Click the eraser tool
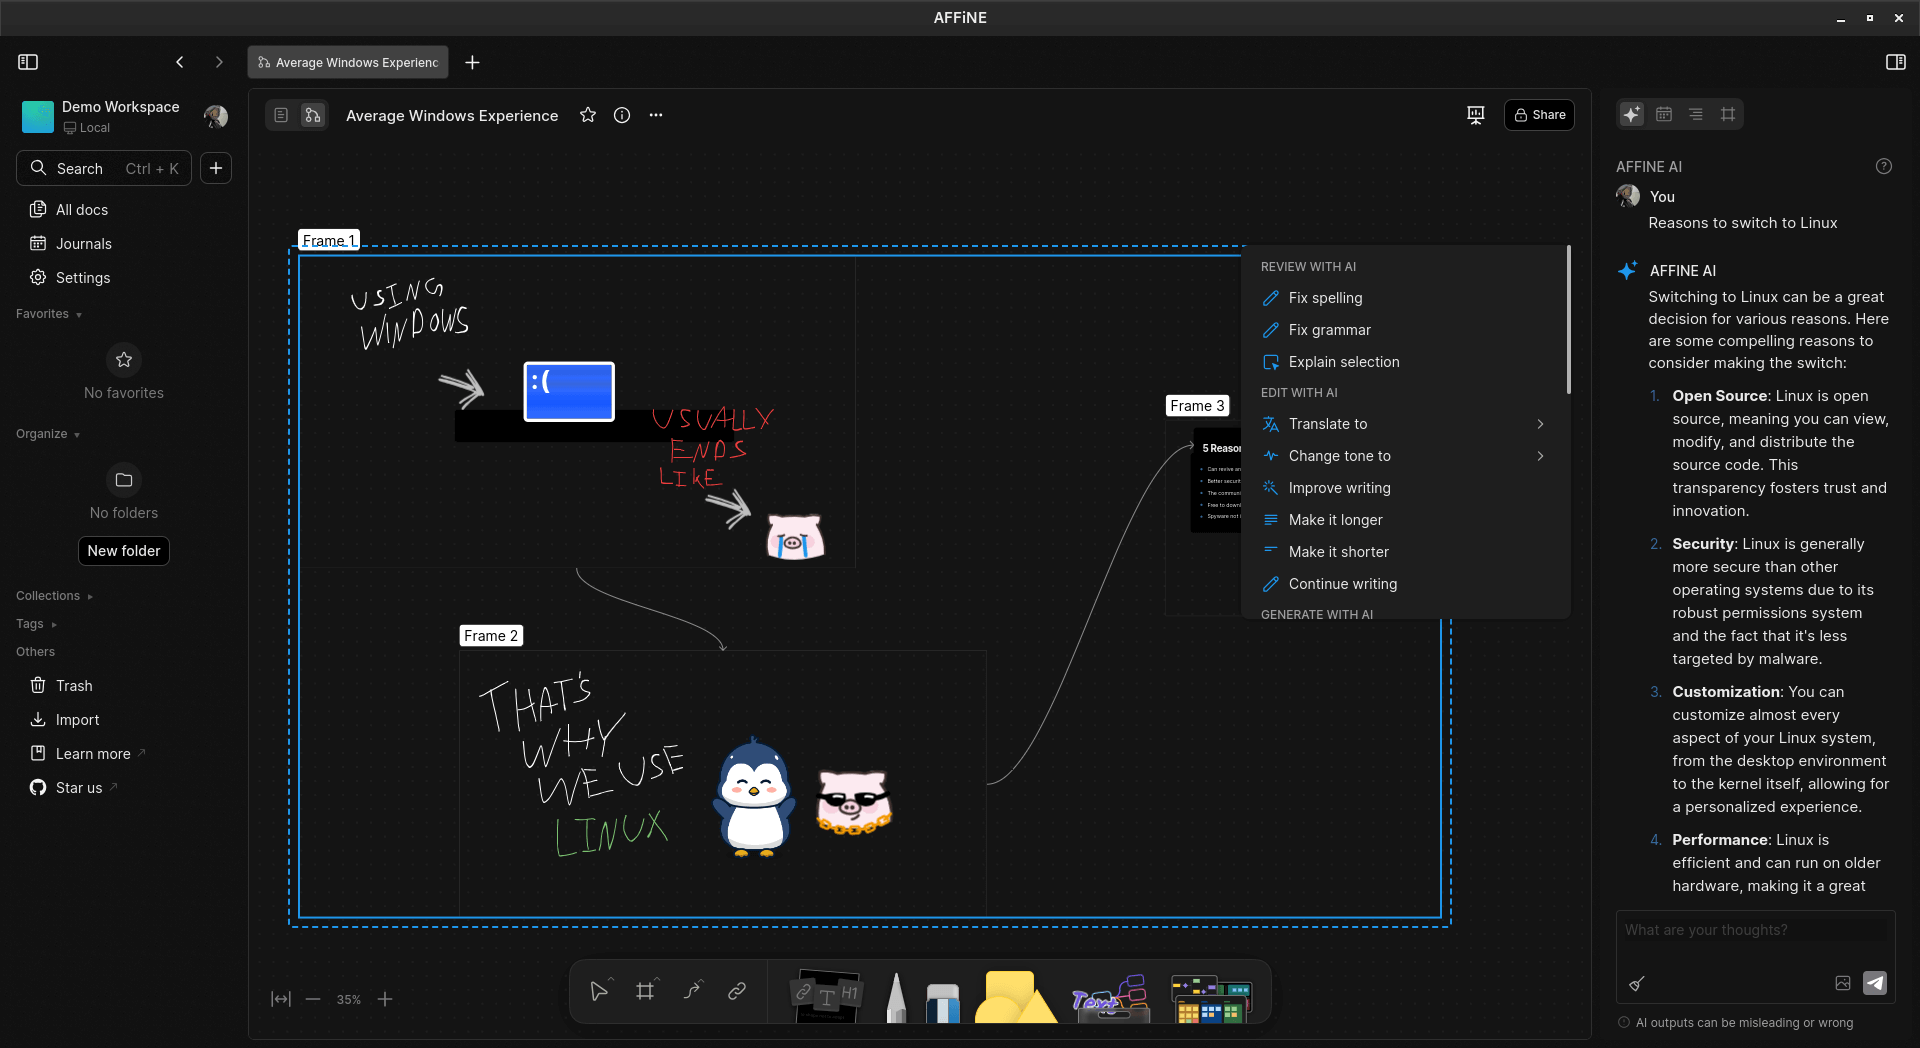Viewport: 1920px width, 1048px height. [942, 1001]
